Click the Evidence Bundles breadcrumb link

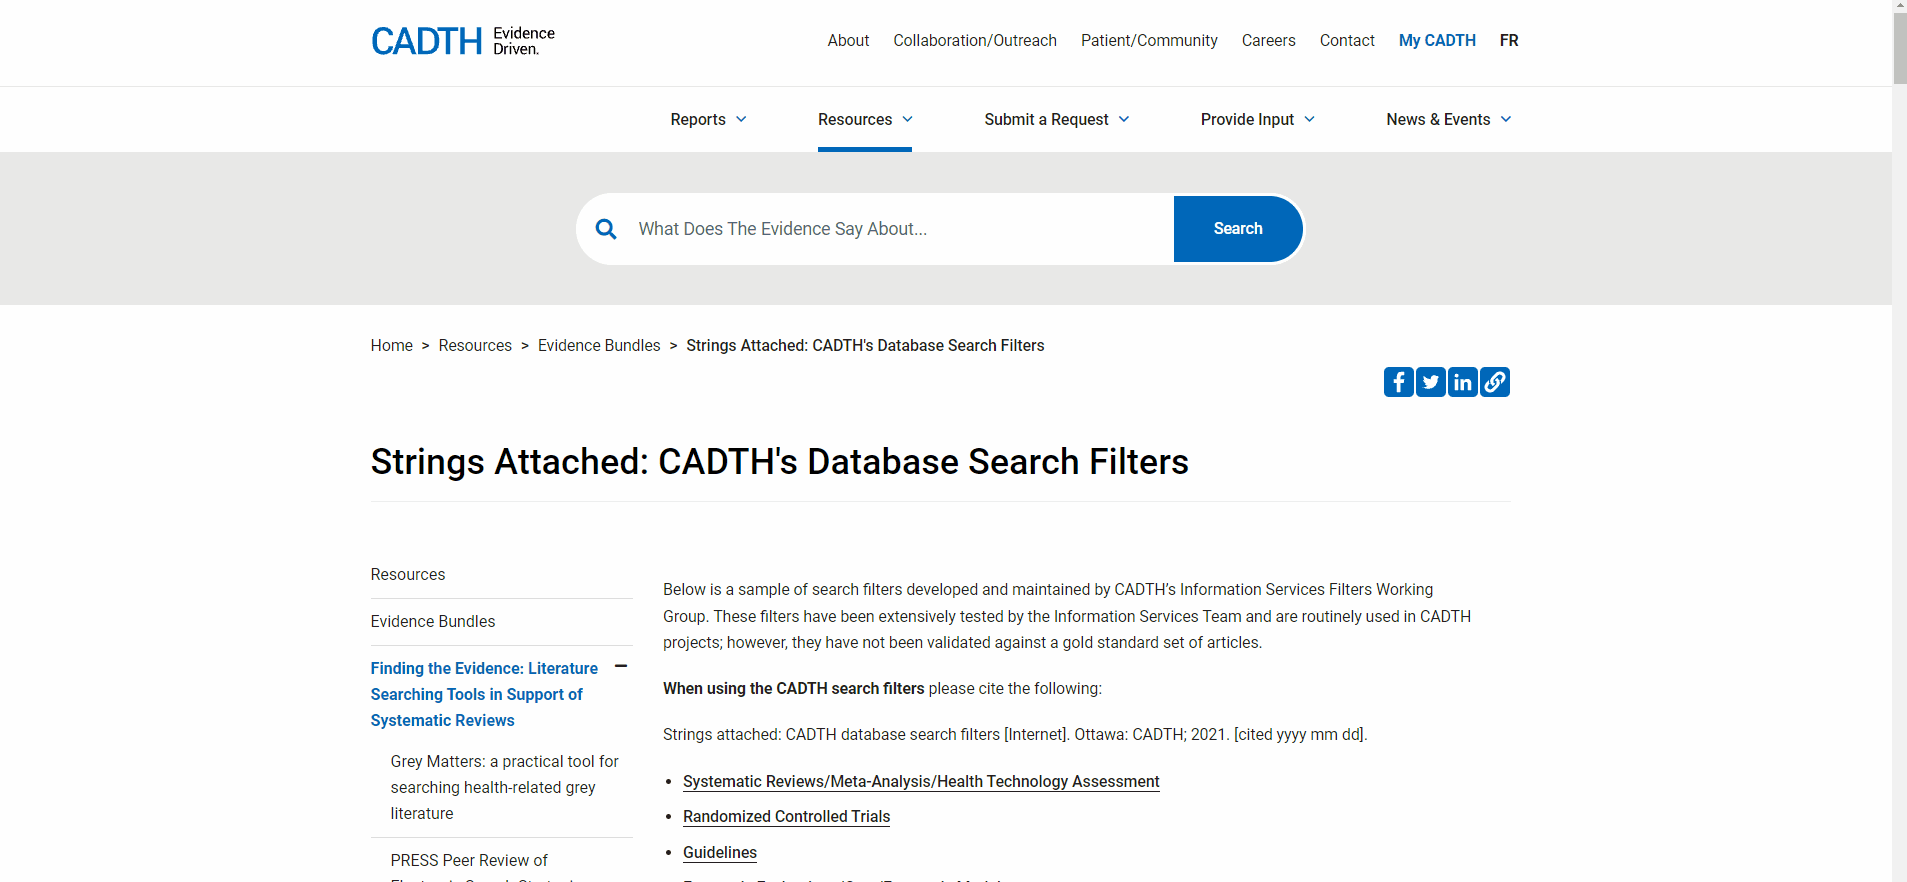(598, 345)
